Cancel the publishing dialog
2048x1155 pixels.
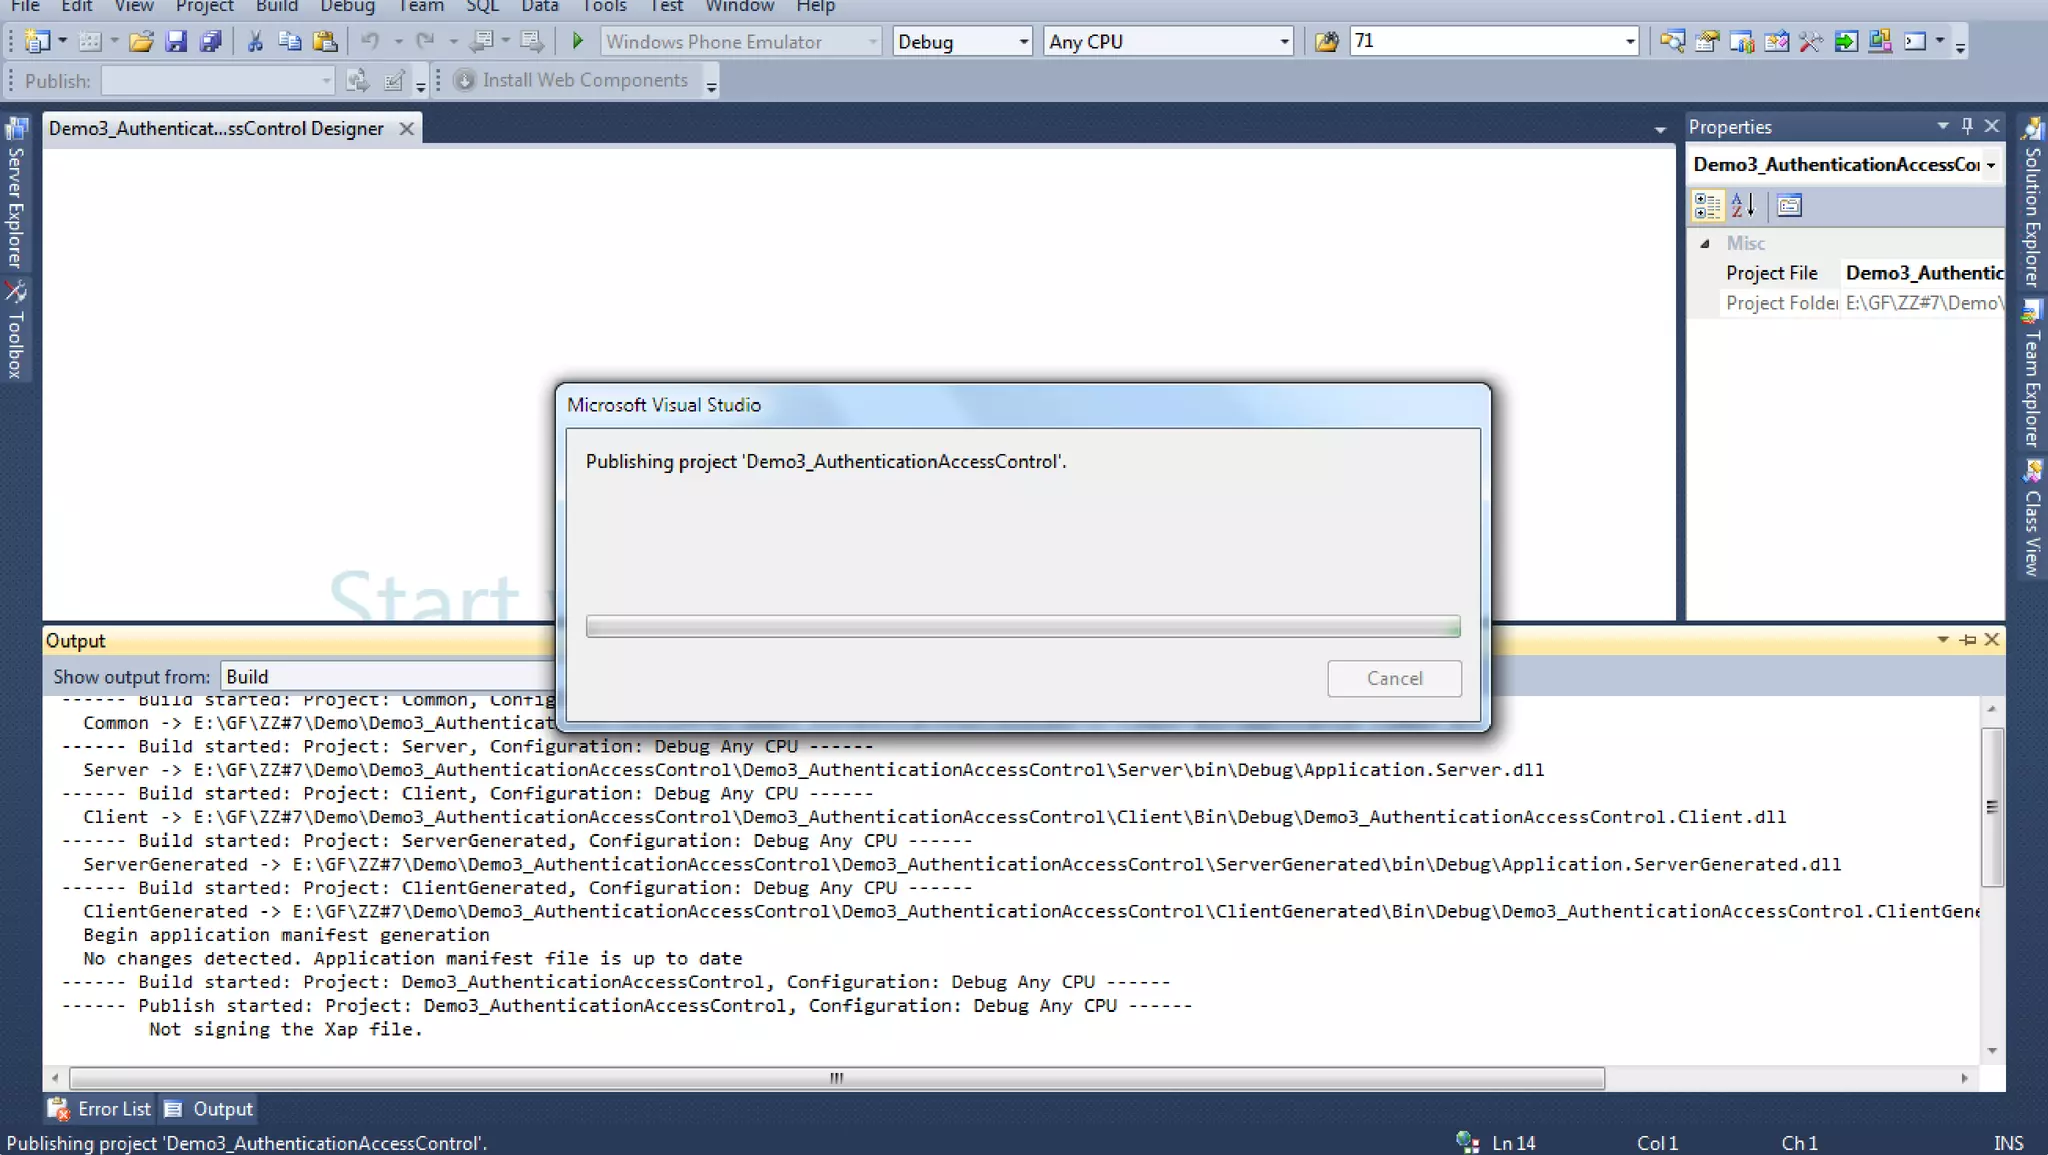click(1394, 678)
